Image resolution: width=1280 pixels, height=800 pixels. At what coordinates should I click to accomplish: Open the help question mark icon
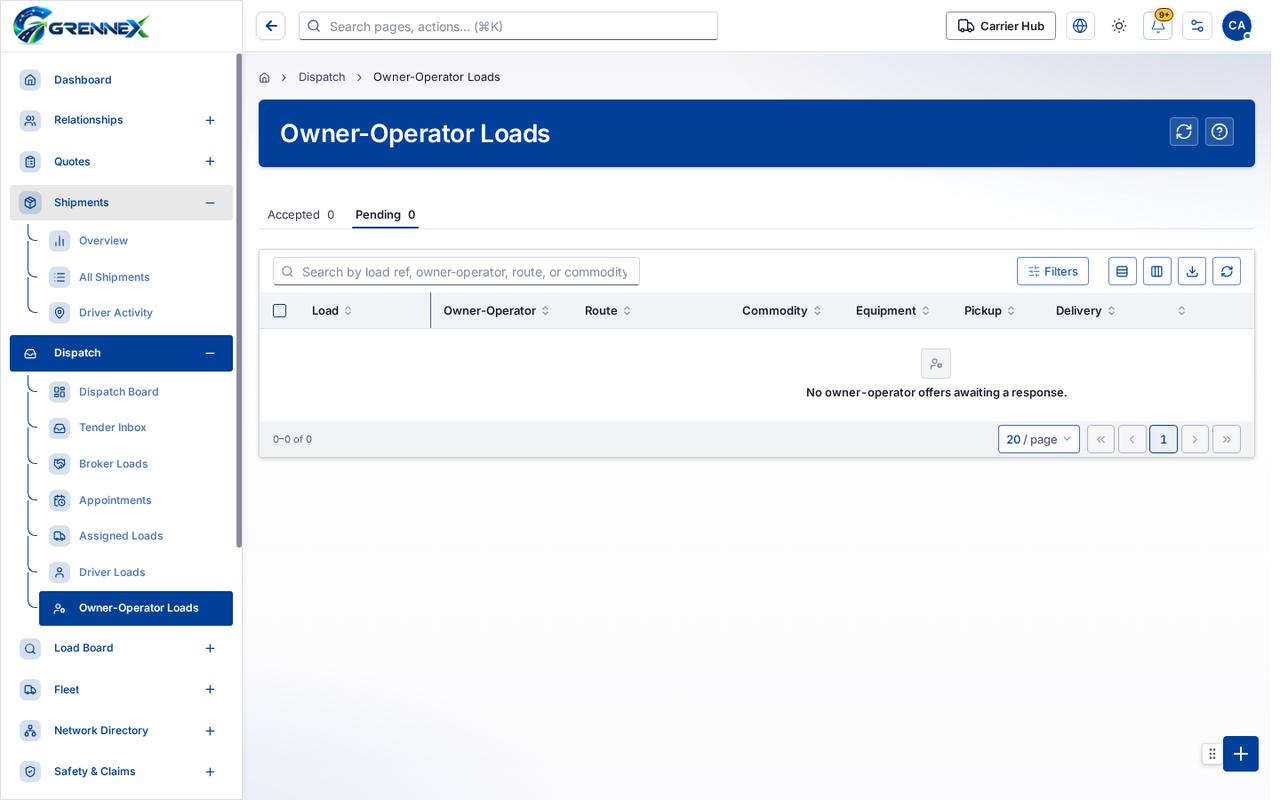point(1219,132)
